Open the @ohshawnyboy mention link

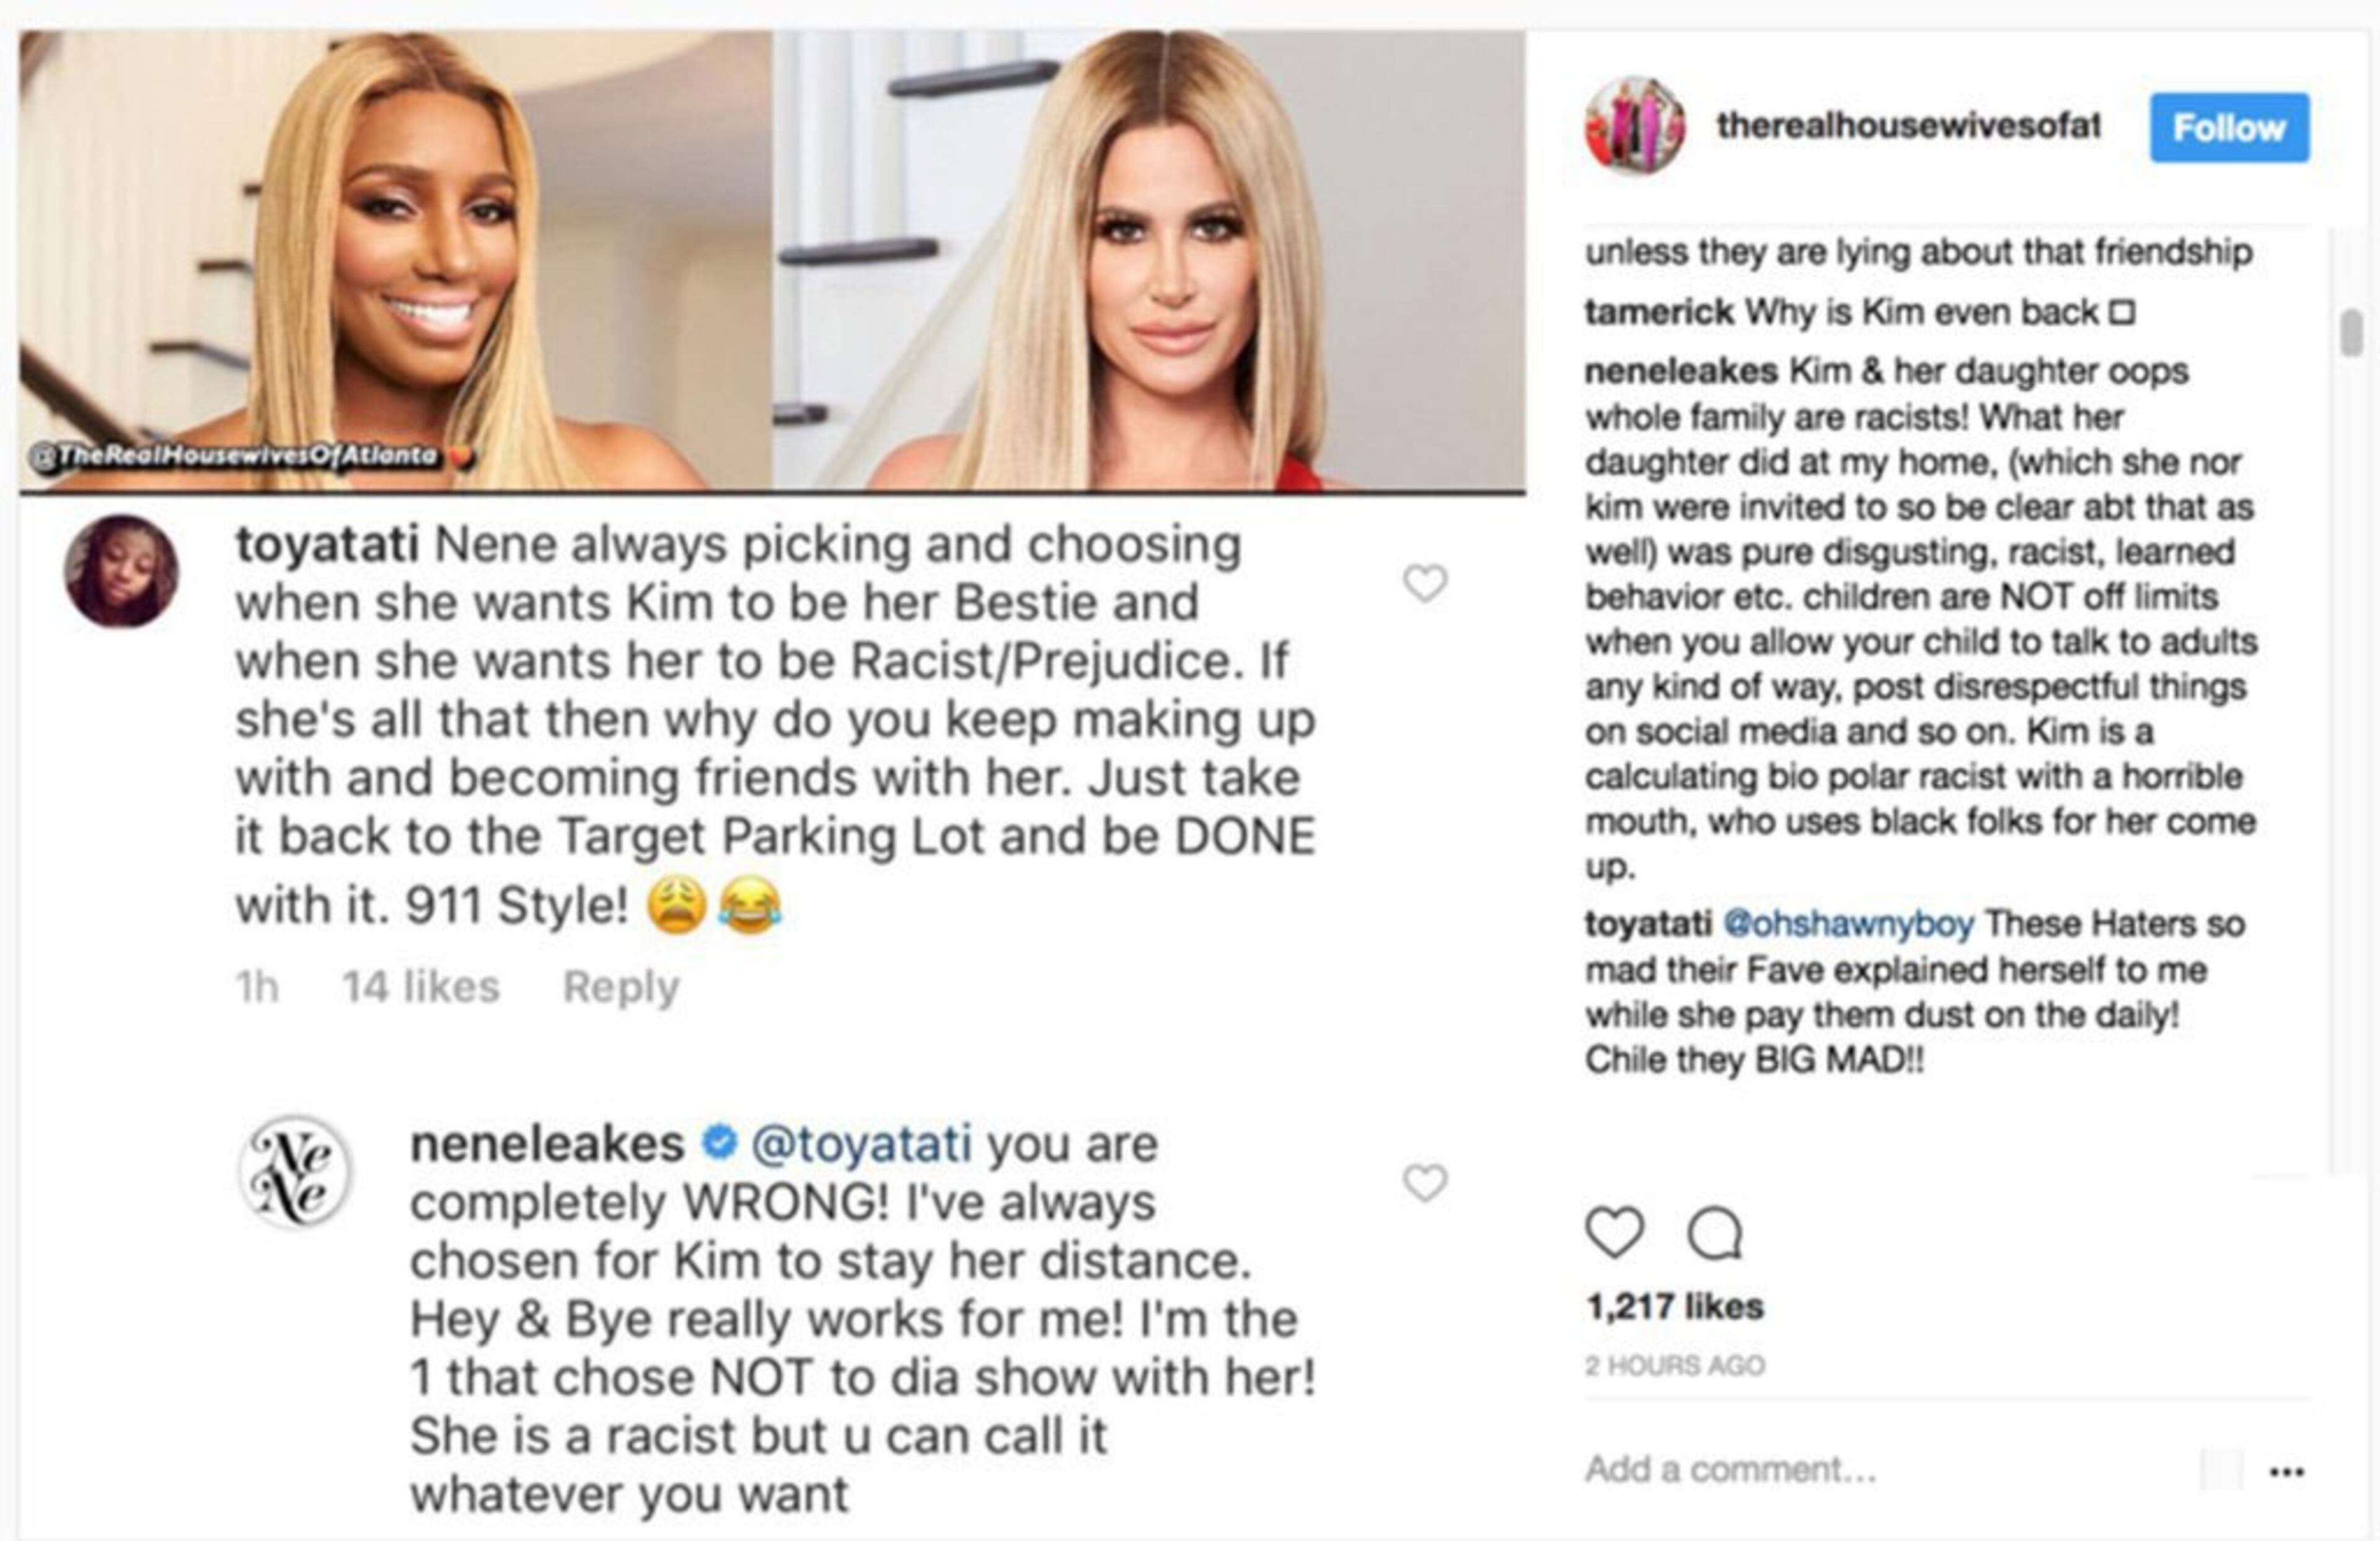(x=1849, y=923)
